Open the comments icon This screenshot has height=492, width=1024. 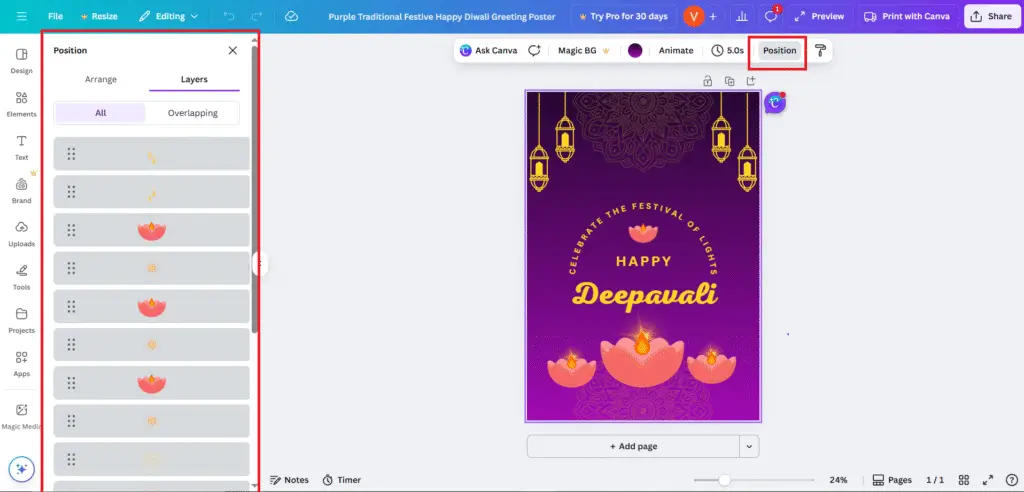(771, 16)
